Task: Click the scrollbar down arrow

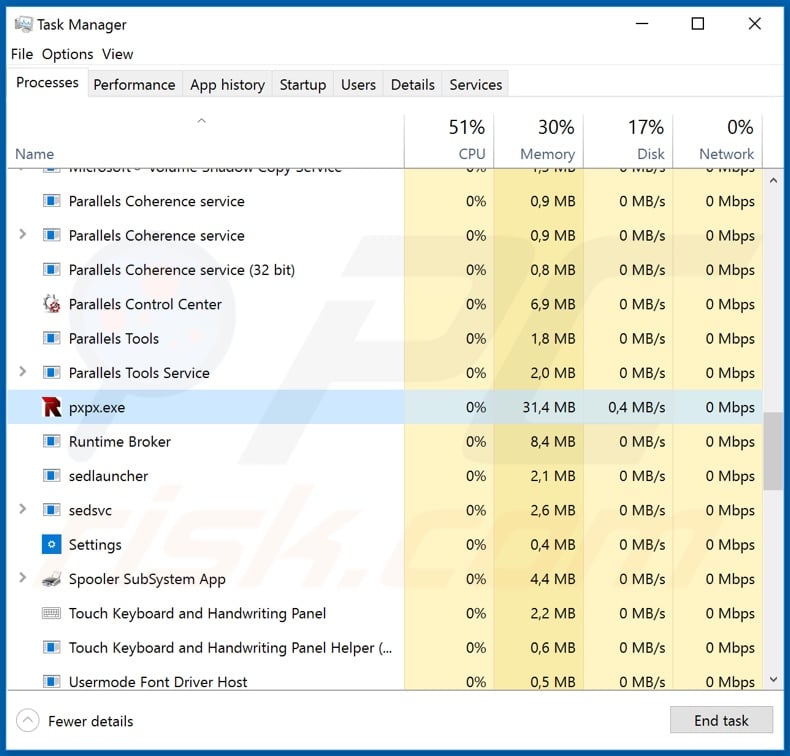Action: (x=773, y=679)
